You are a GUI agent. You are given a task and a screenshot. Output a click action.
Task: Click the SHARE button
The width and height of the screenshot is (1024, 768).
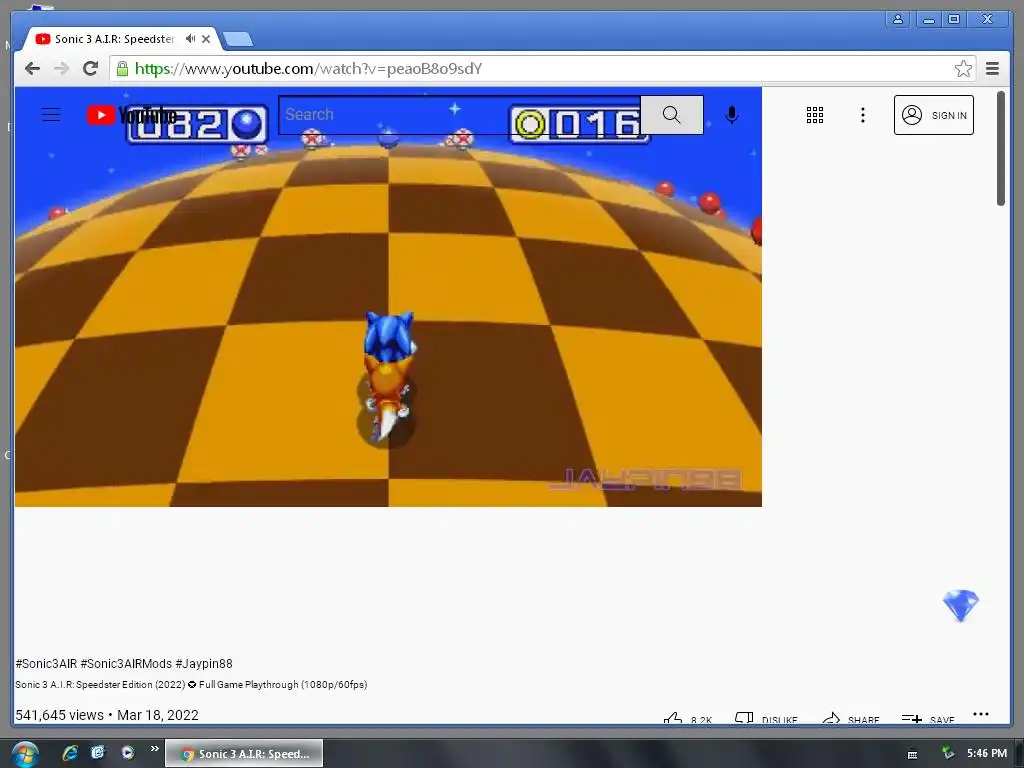tap(850, 719)
